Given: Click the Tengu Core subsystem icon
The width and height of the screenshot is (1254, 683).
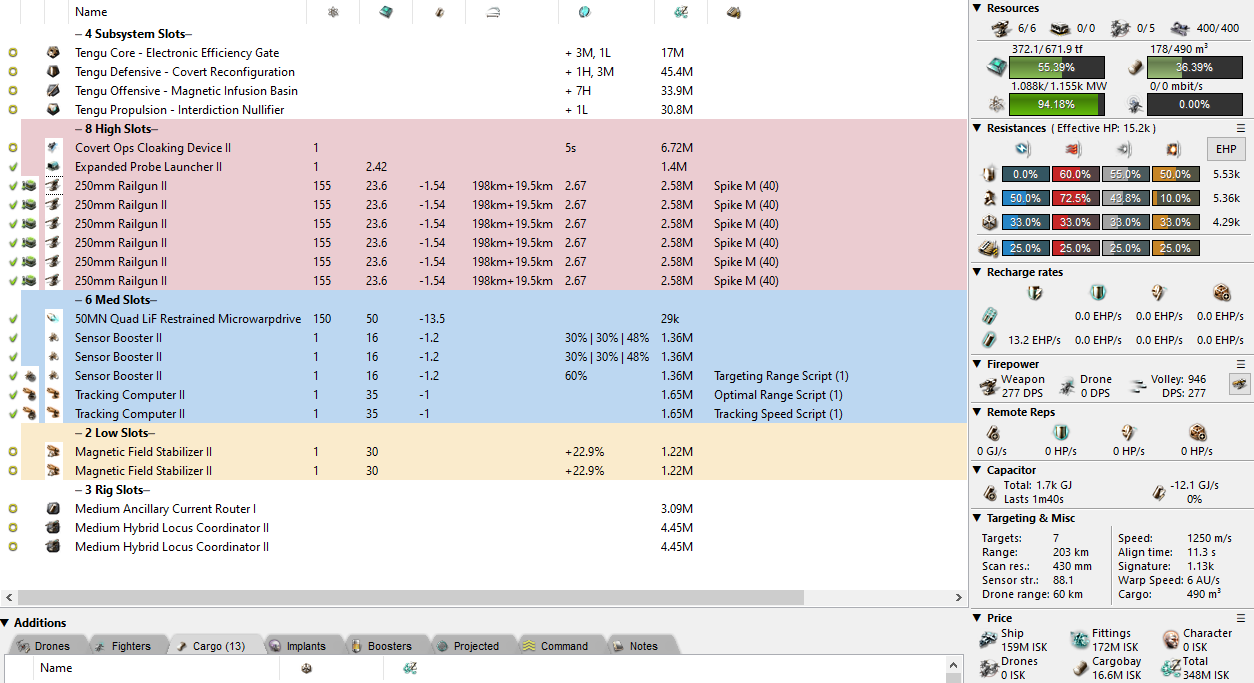Looking at the screenshot, I should point(53,53).
